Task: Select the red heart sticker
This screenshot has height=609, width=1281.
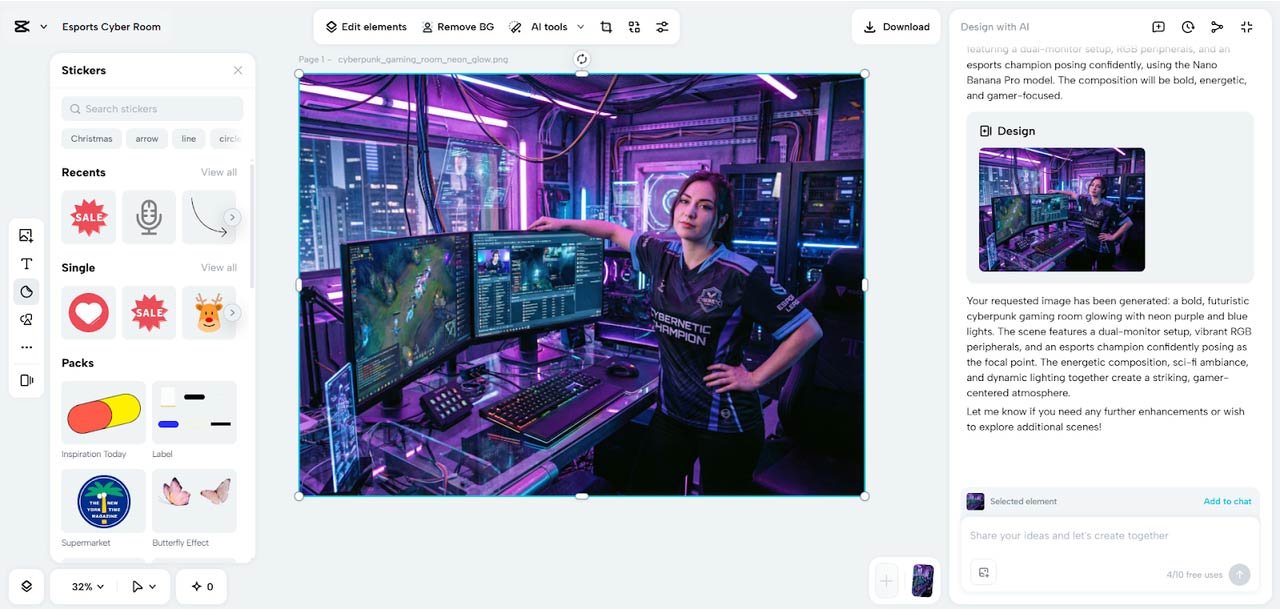Action: 88,313
